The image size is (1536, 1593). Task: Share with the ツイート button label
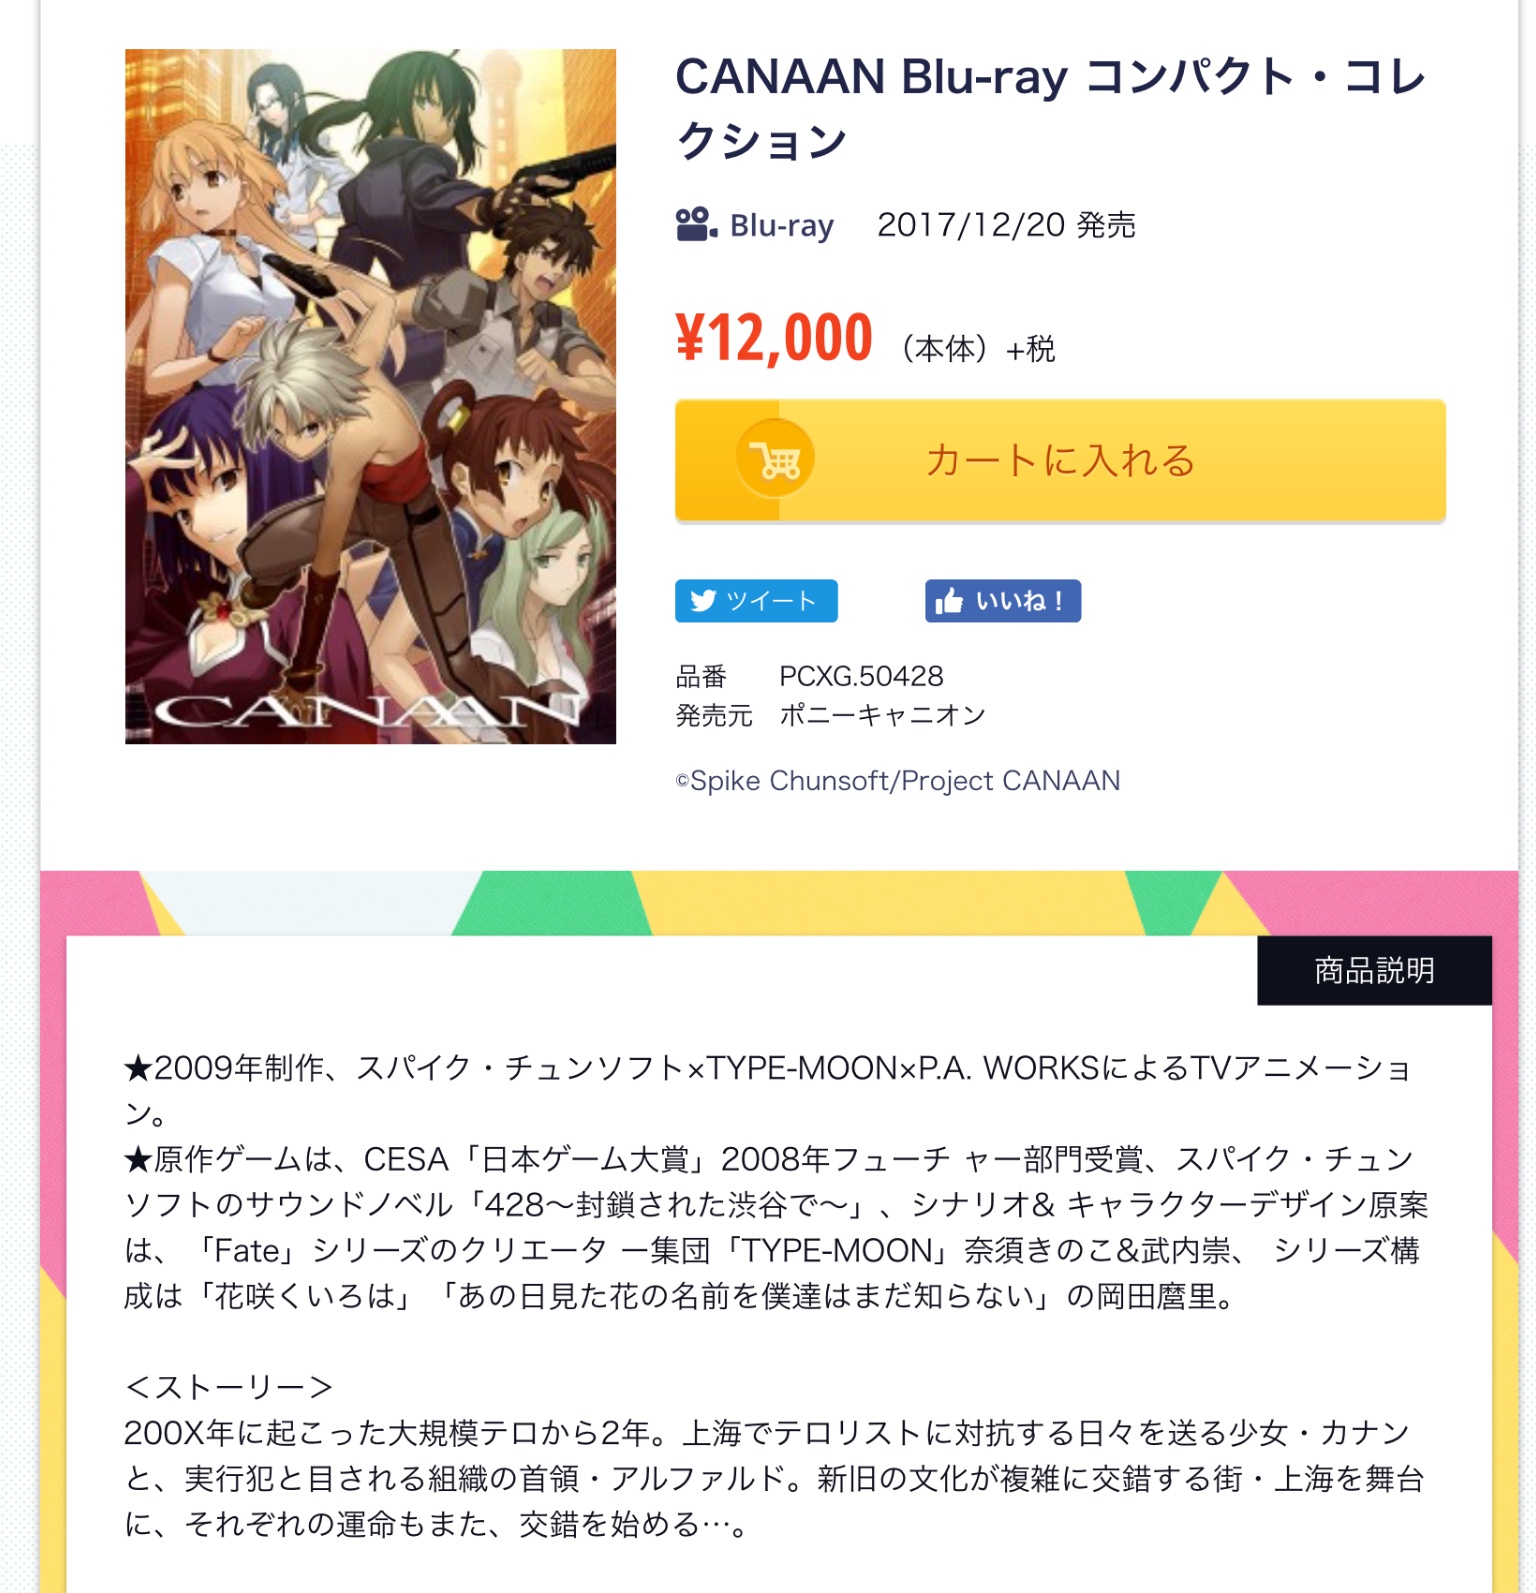[771, 601]
